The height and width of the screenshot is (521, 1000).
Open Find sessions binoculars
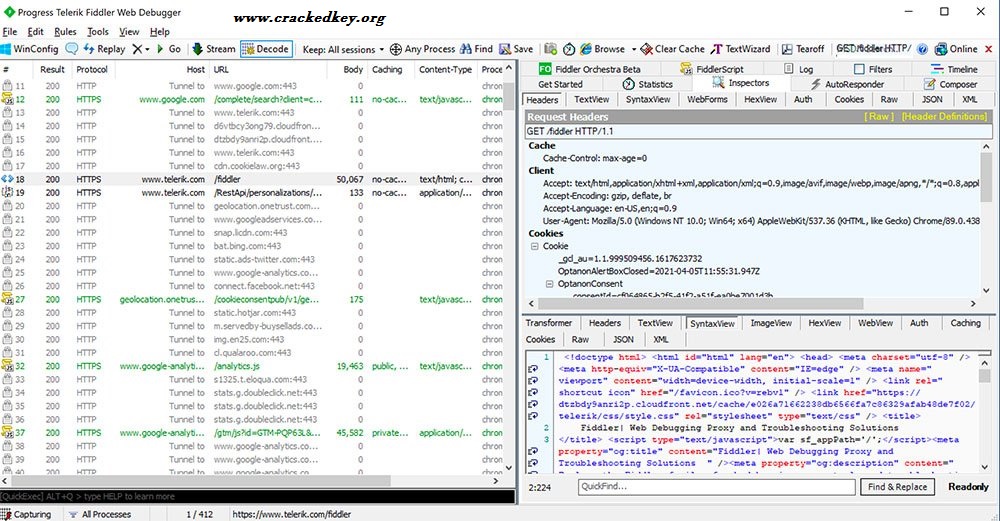[476, 49]
